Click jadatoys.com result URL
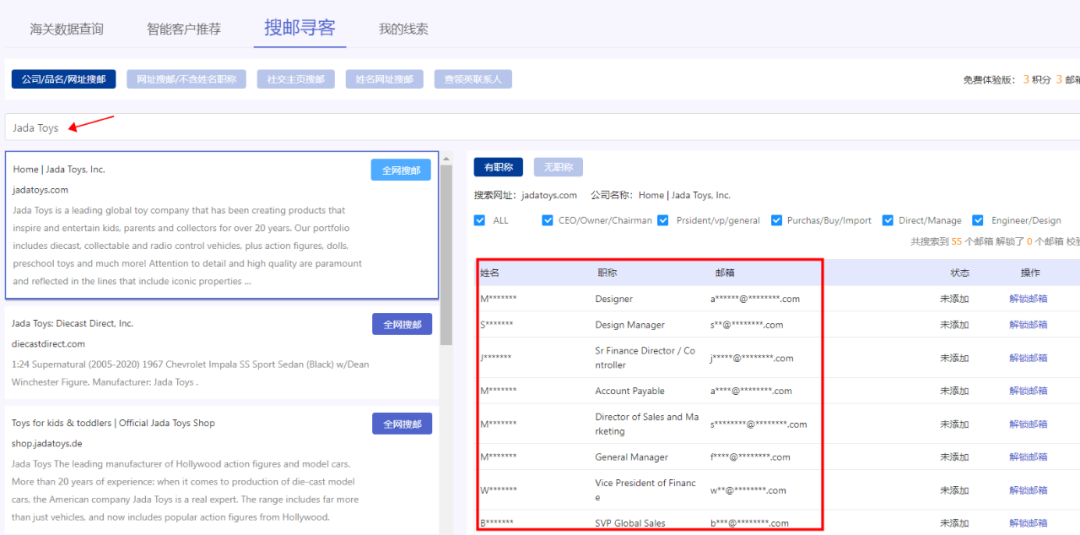Image resolution: width=1080 pixels, height=535 pixels. [x=40, y=190]
